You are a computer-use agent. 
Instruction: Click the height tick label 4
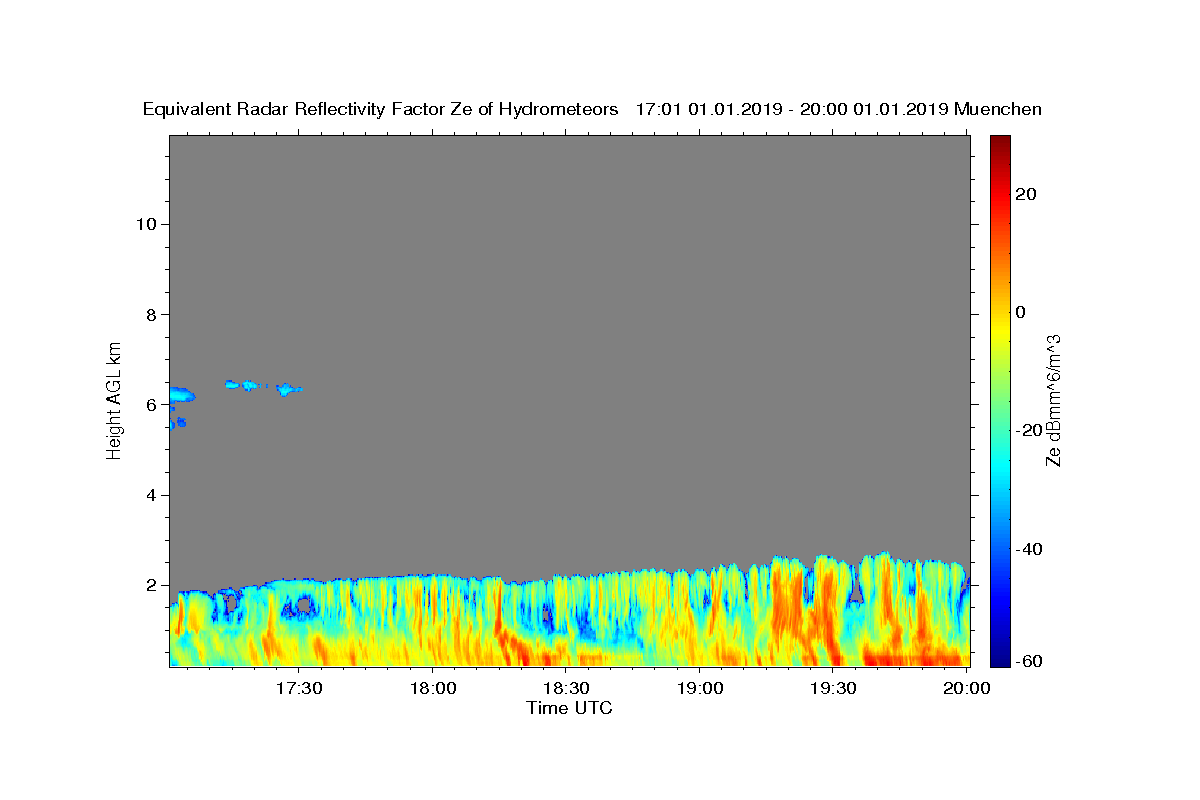(x=149, y=495)
